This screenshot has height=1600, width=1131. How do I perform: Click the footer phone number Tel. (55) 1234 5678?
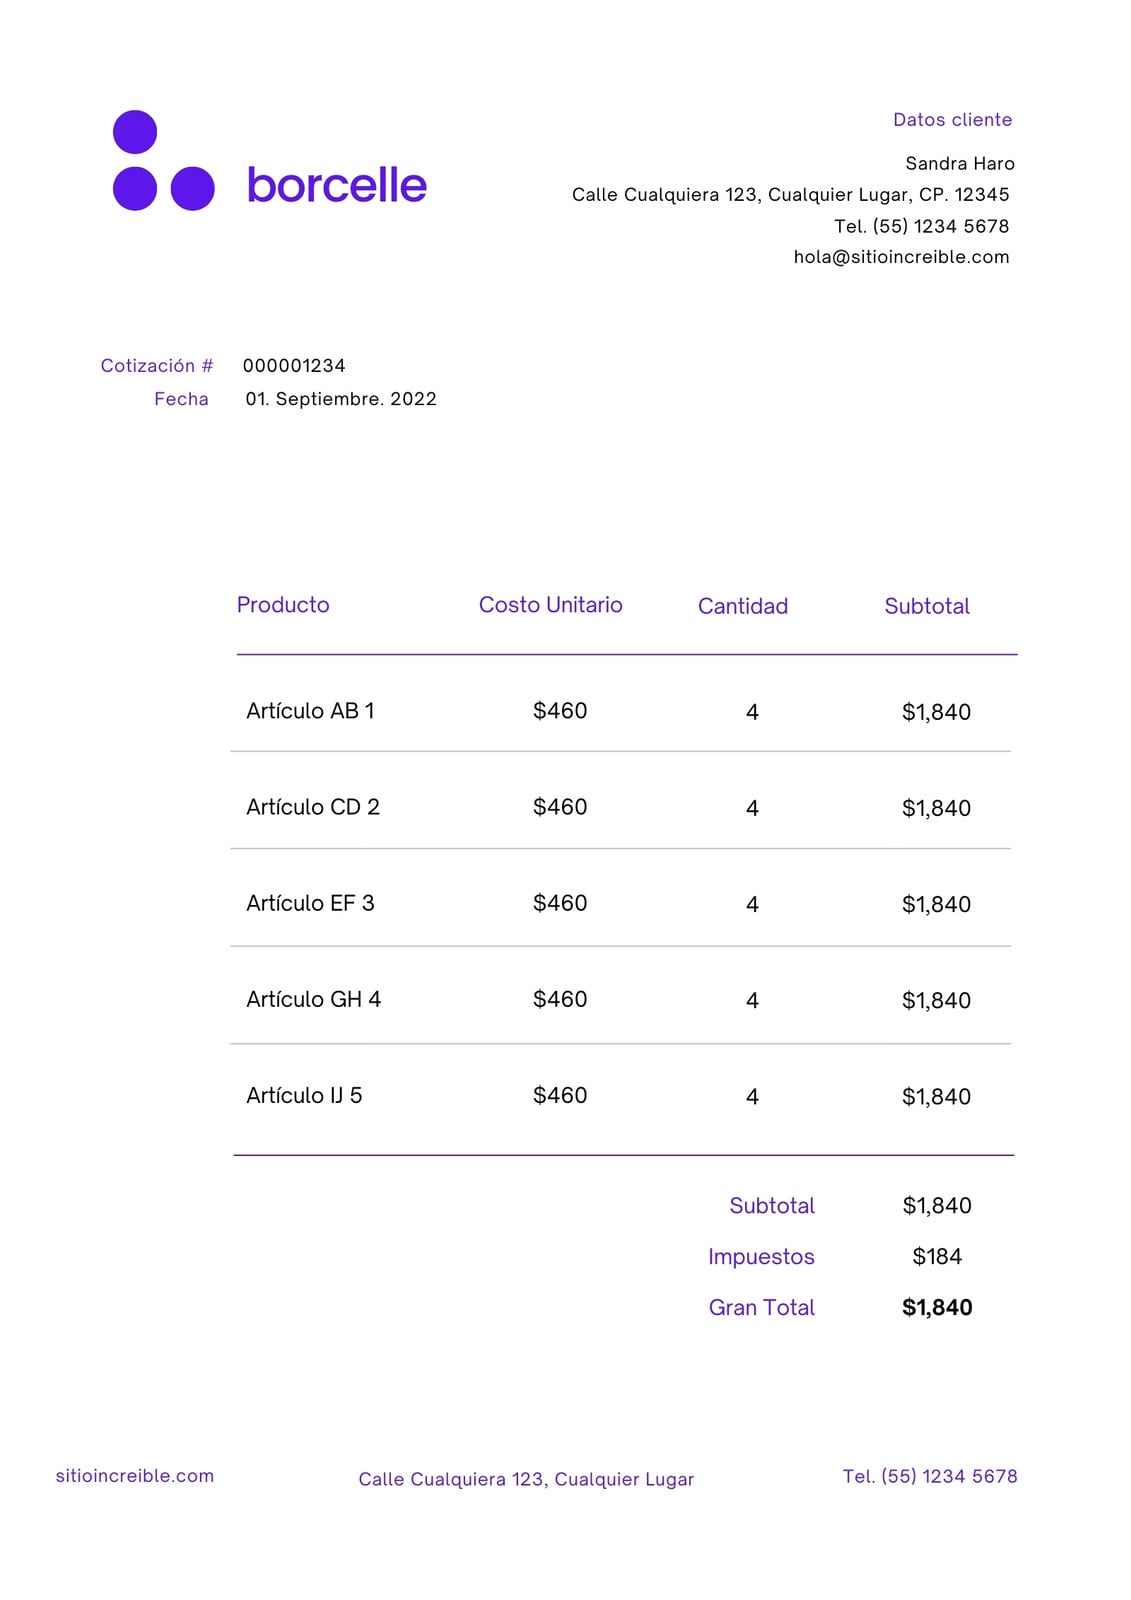click(x=930, y=1476)
